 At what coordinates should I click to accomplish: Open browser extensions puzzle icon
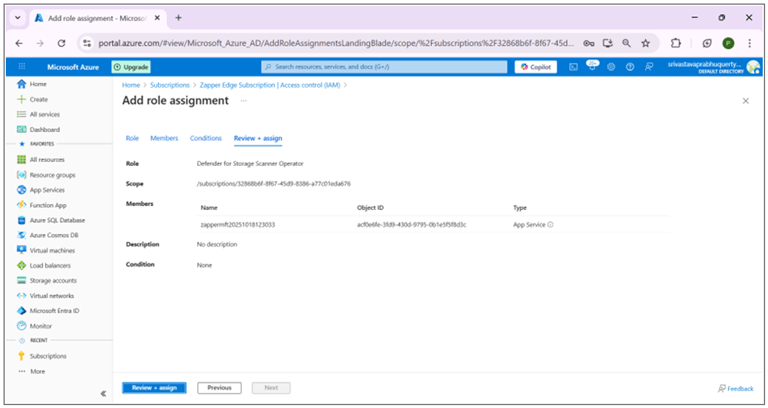(676, 43)
